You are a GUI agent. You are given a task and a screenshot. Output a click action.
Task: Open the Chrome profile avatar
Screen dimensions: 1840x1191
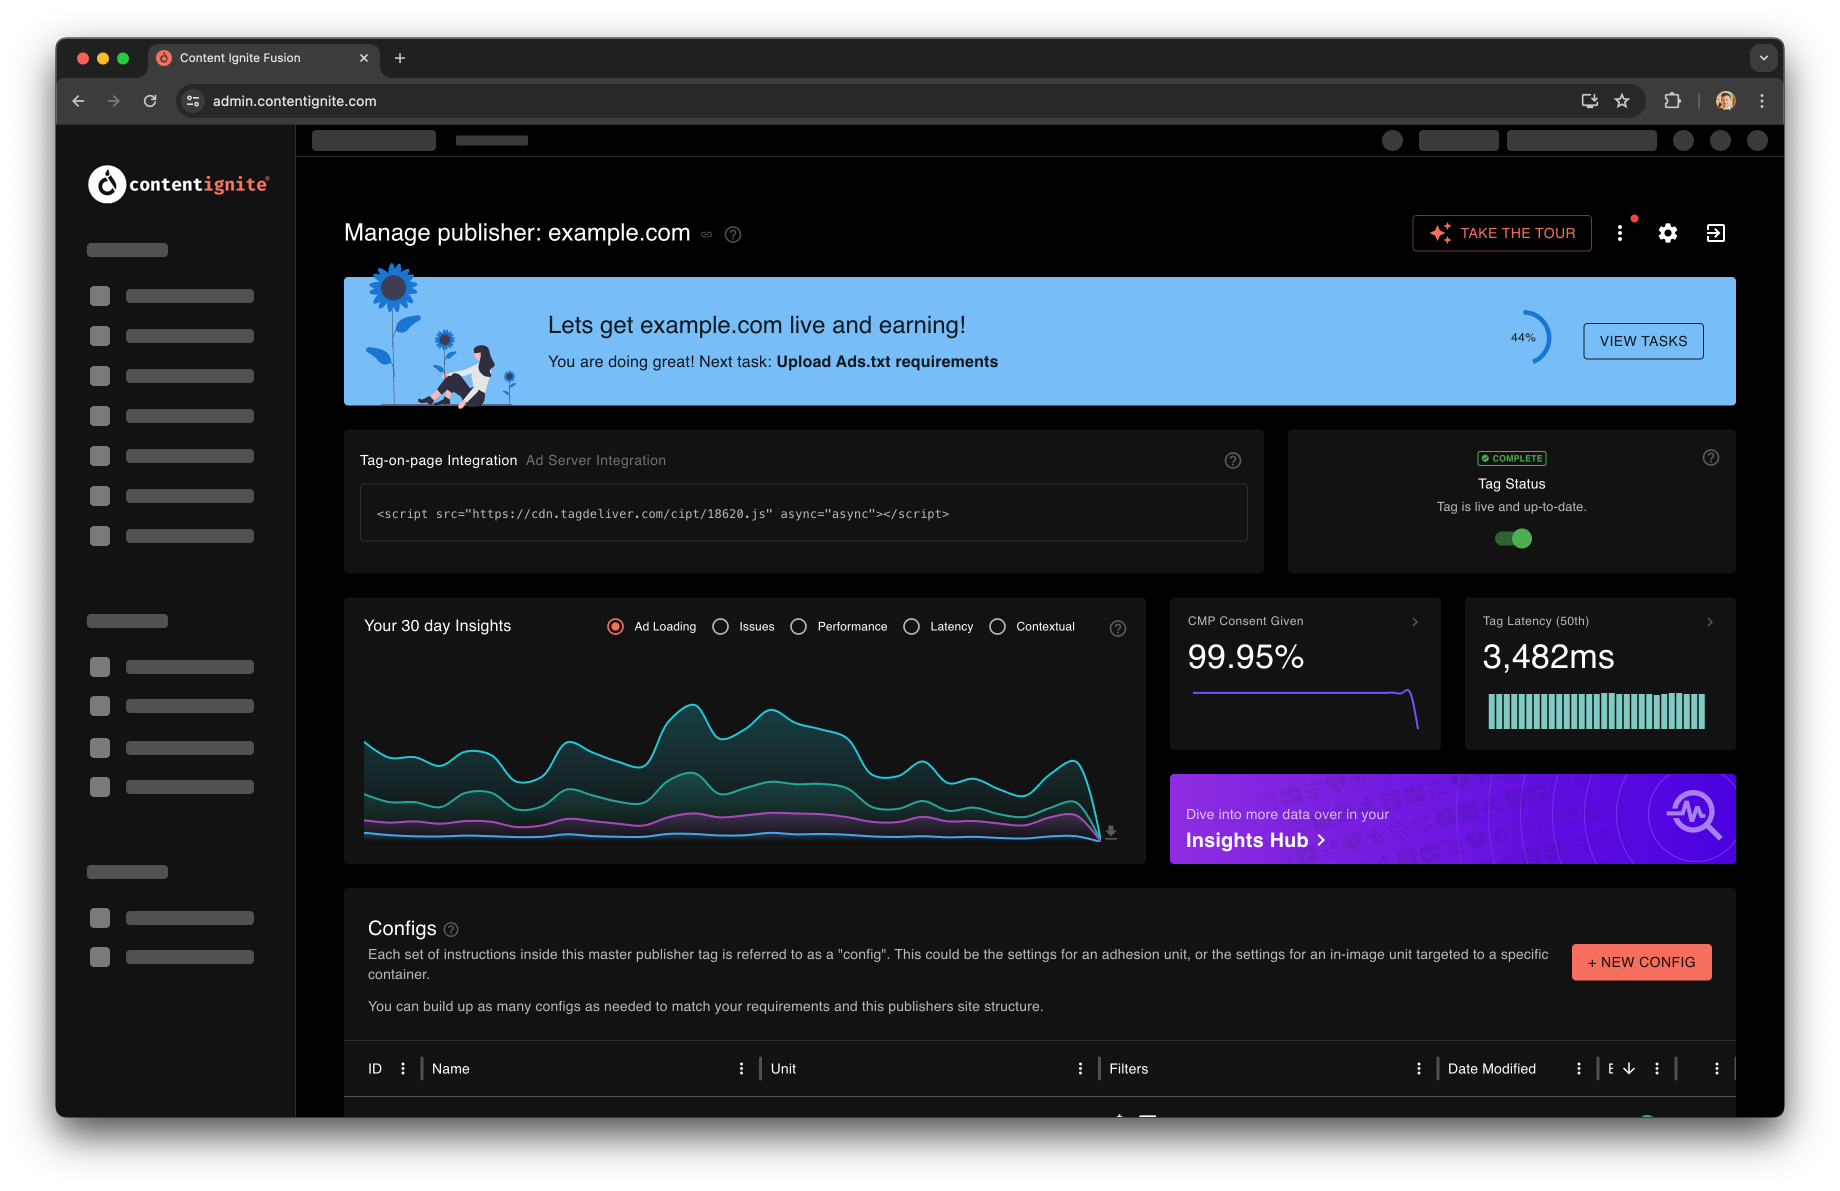pos(1725,101)
